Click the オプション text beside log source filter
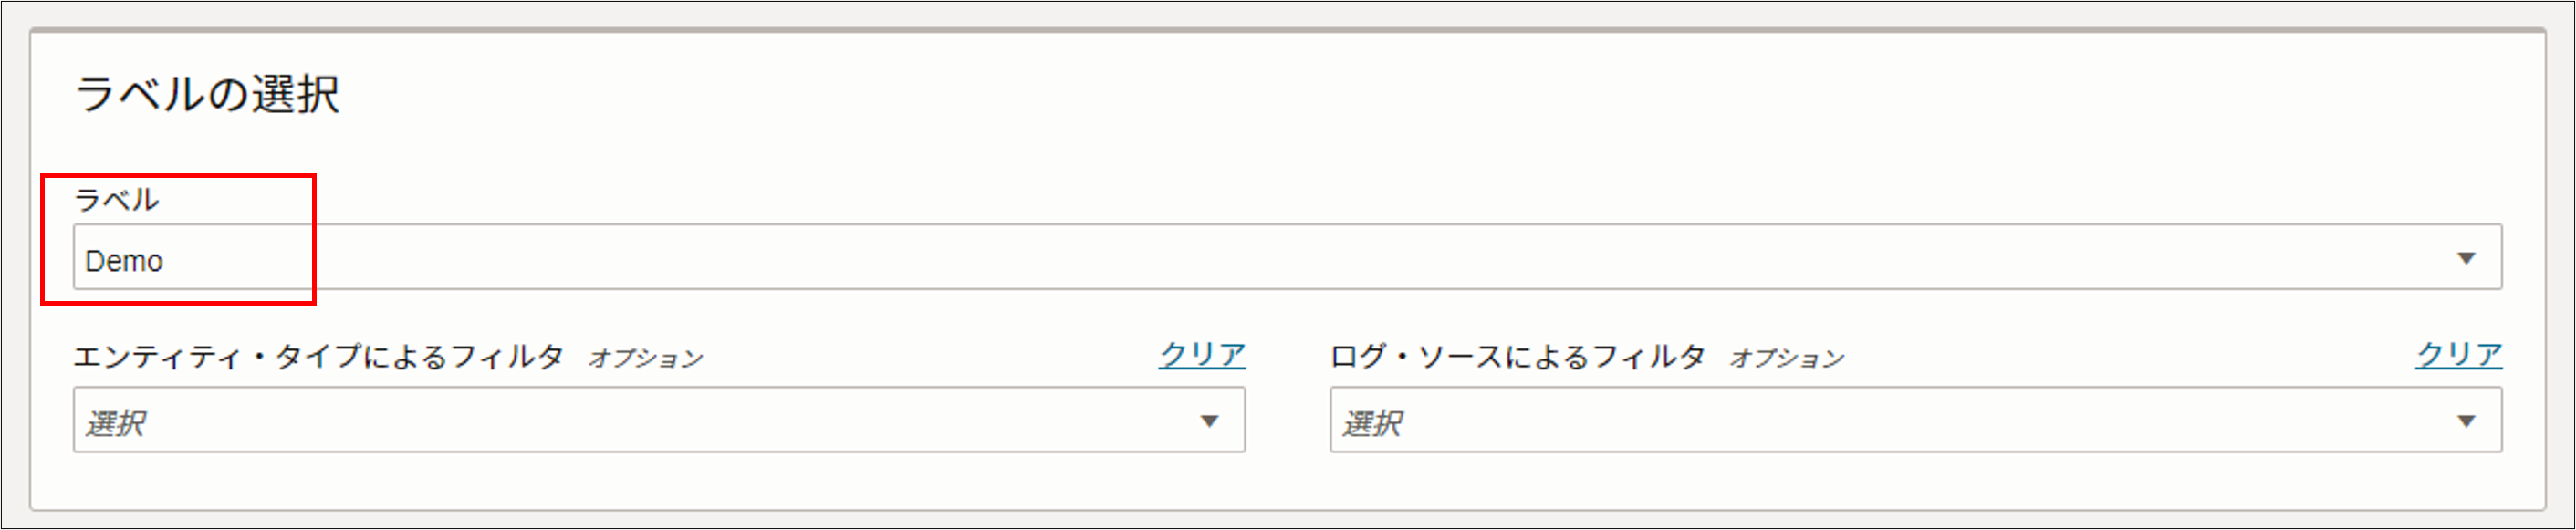Viewport: 2576px width, 530px height. pyautogui.click(x=1784, y=358)
